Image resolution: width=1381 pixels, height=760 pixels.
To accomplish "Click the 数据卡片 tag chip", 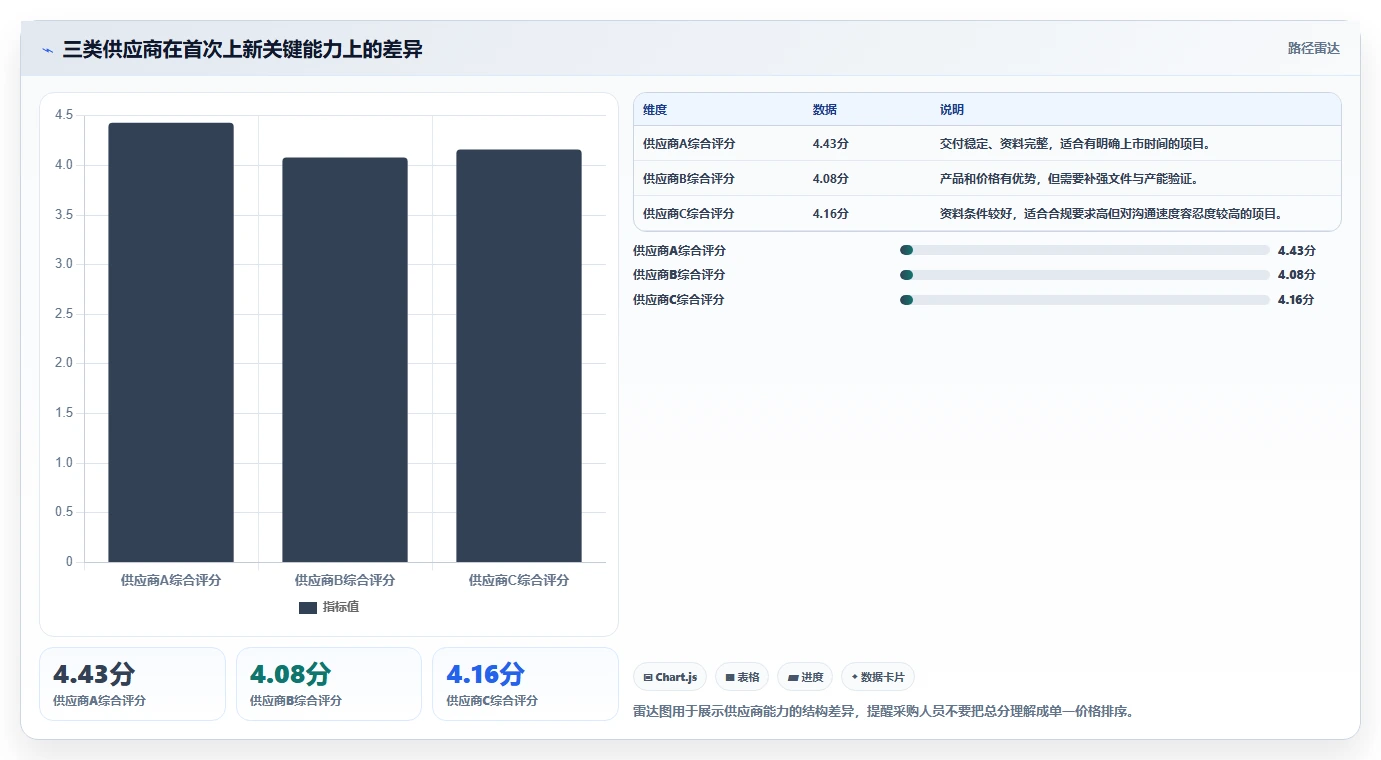I will 878,677.
